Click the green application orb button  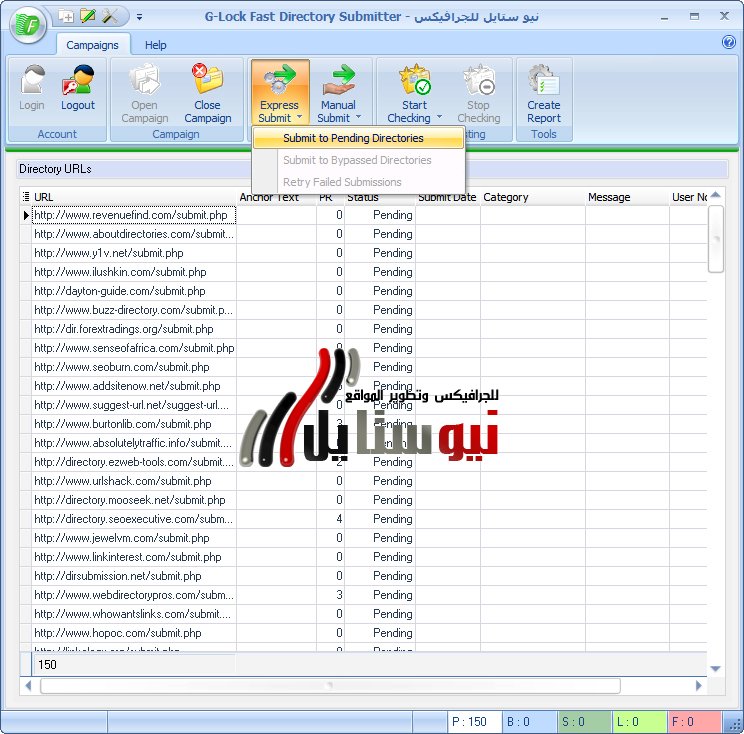pyautogui.click(x=28, y=24)
